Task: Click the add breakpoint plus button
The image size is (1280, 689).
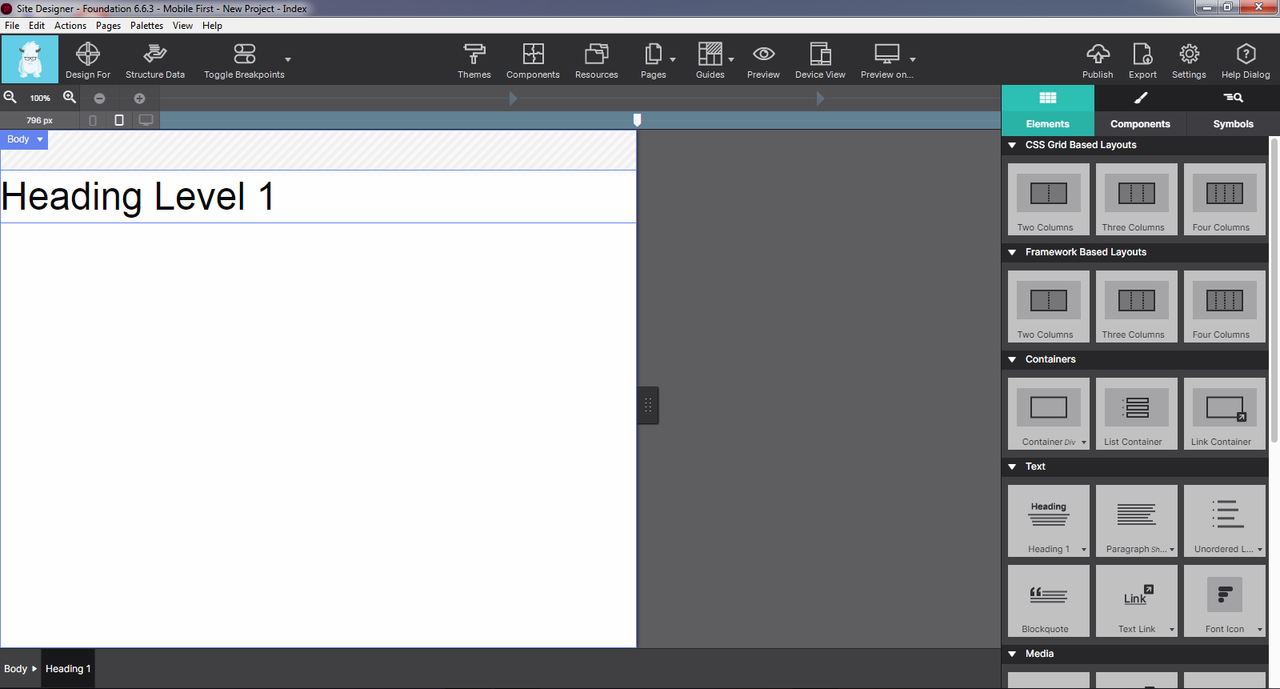Action: click(x=139, y=98)
